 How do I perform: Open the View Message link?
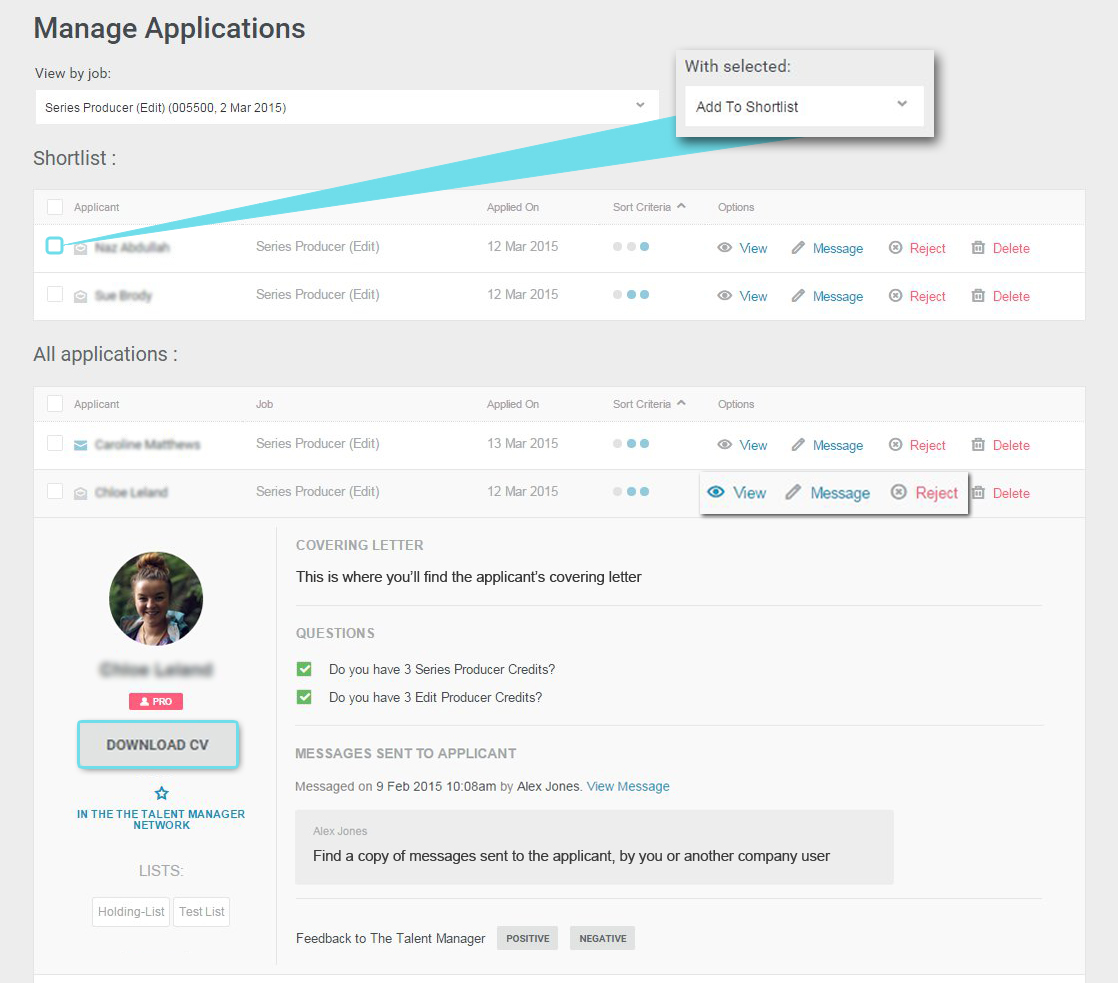click(x=628, y=787)
